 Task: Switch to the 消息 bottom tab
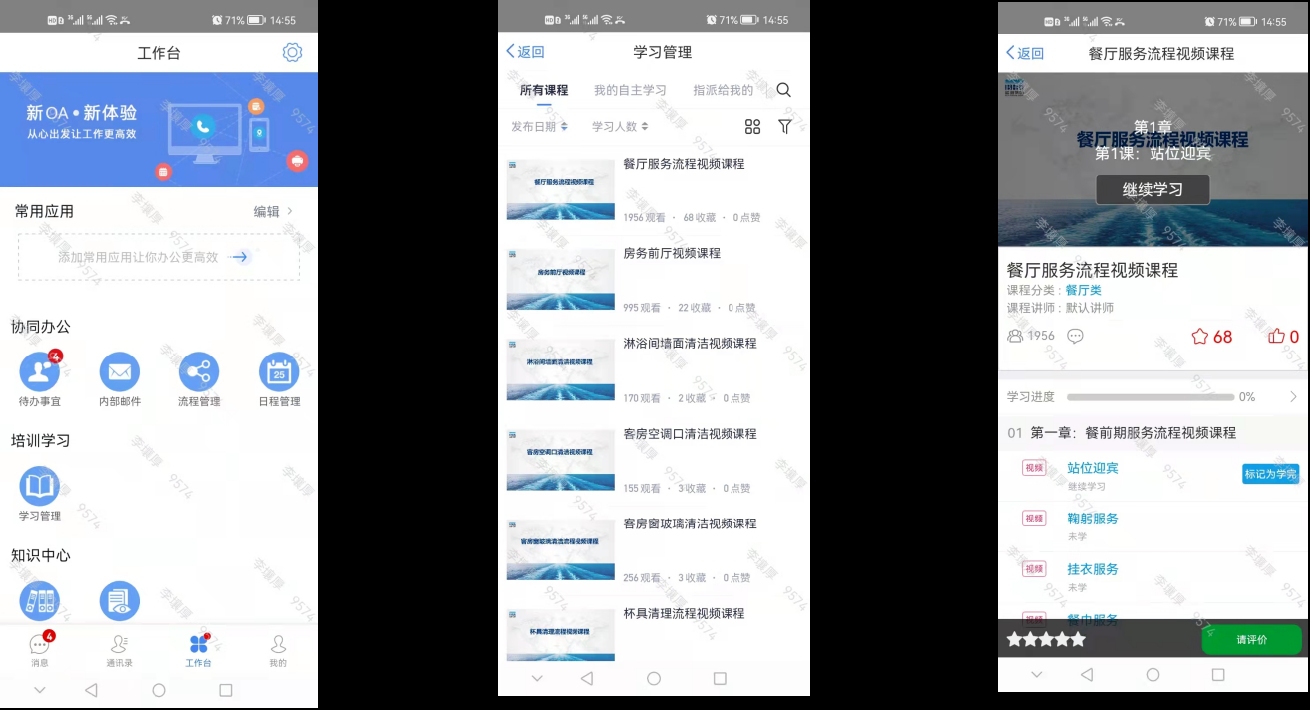pyautogui.click(x=40, y=649)
